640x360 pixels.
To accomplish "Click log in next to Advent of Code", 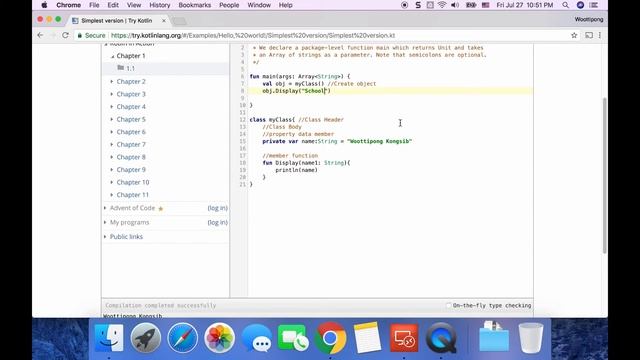I will (x=218, y=208).
